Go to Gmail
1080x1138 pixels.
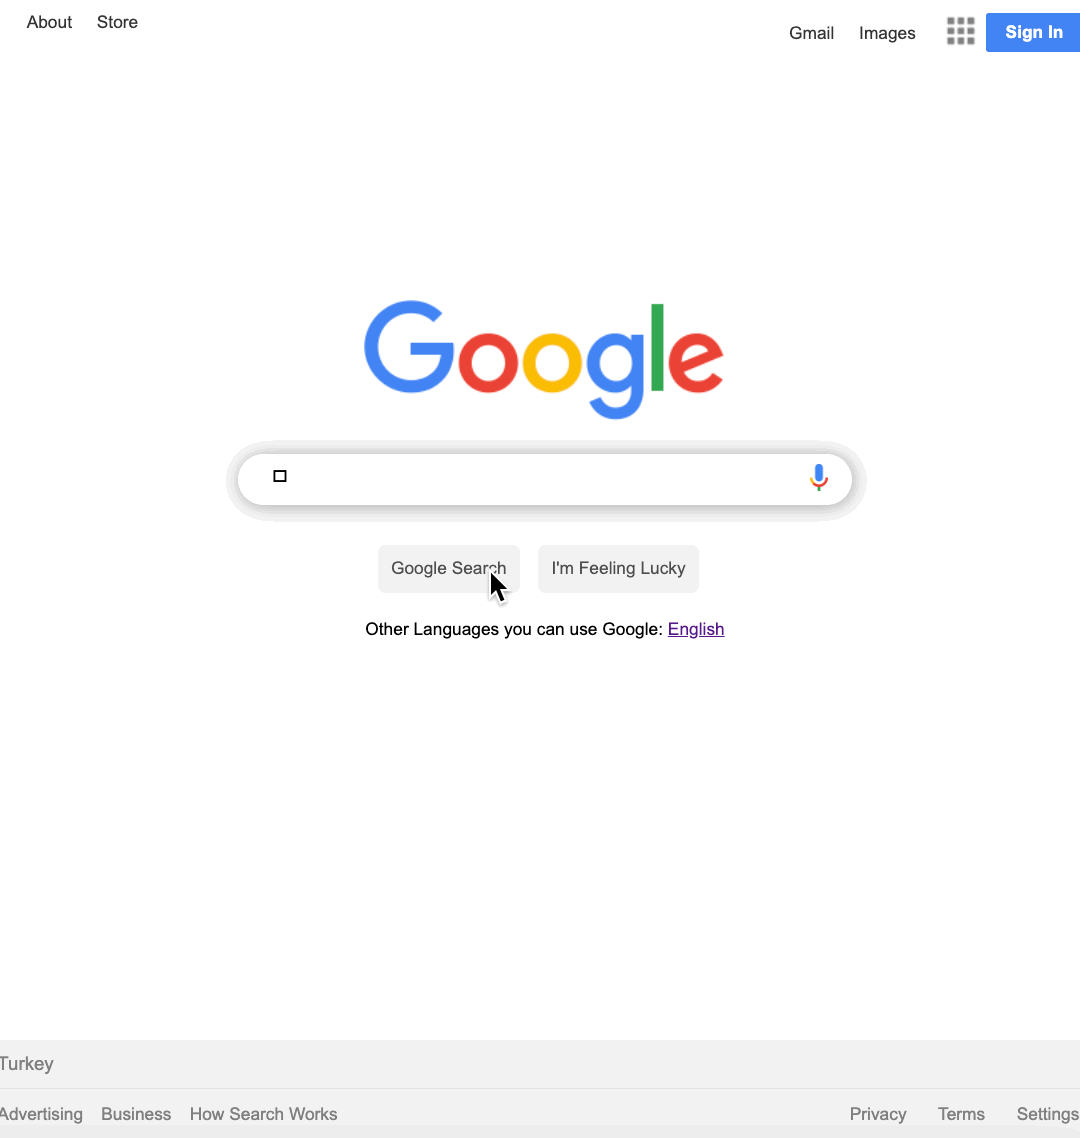[x=811, y=33]
